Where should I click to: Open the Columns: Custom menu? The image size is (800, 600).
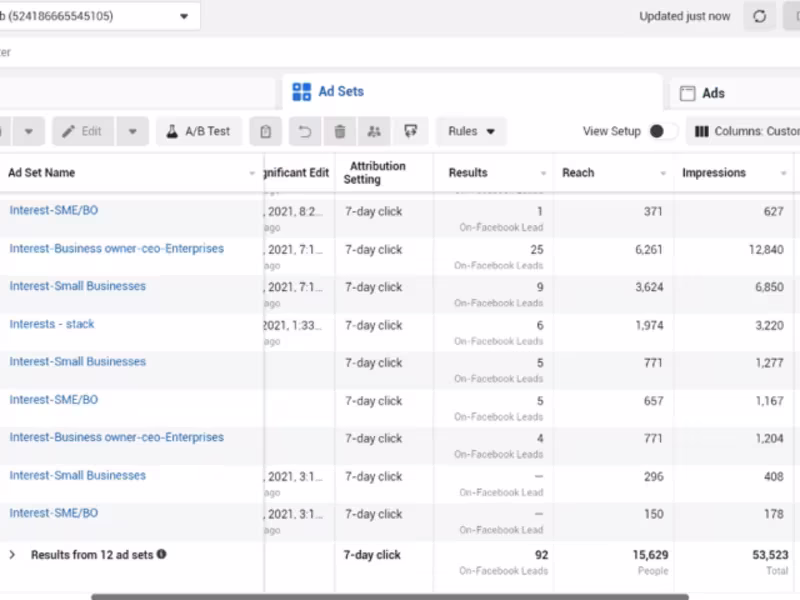(745, 131)
